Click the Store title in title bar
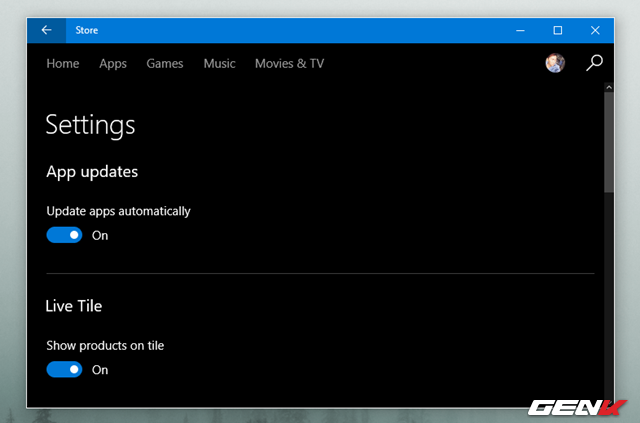640x423 pixels. [x=87, y=30]
